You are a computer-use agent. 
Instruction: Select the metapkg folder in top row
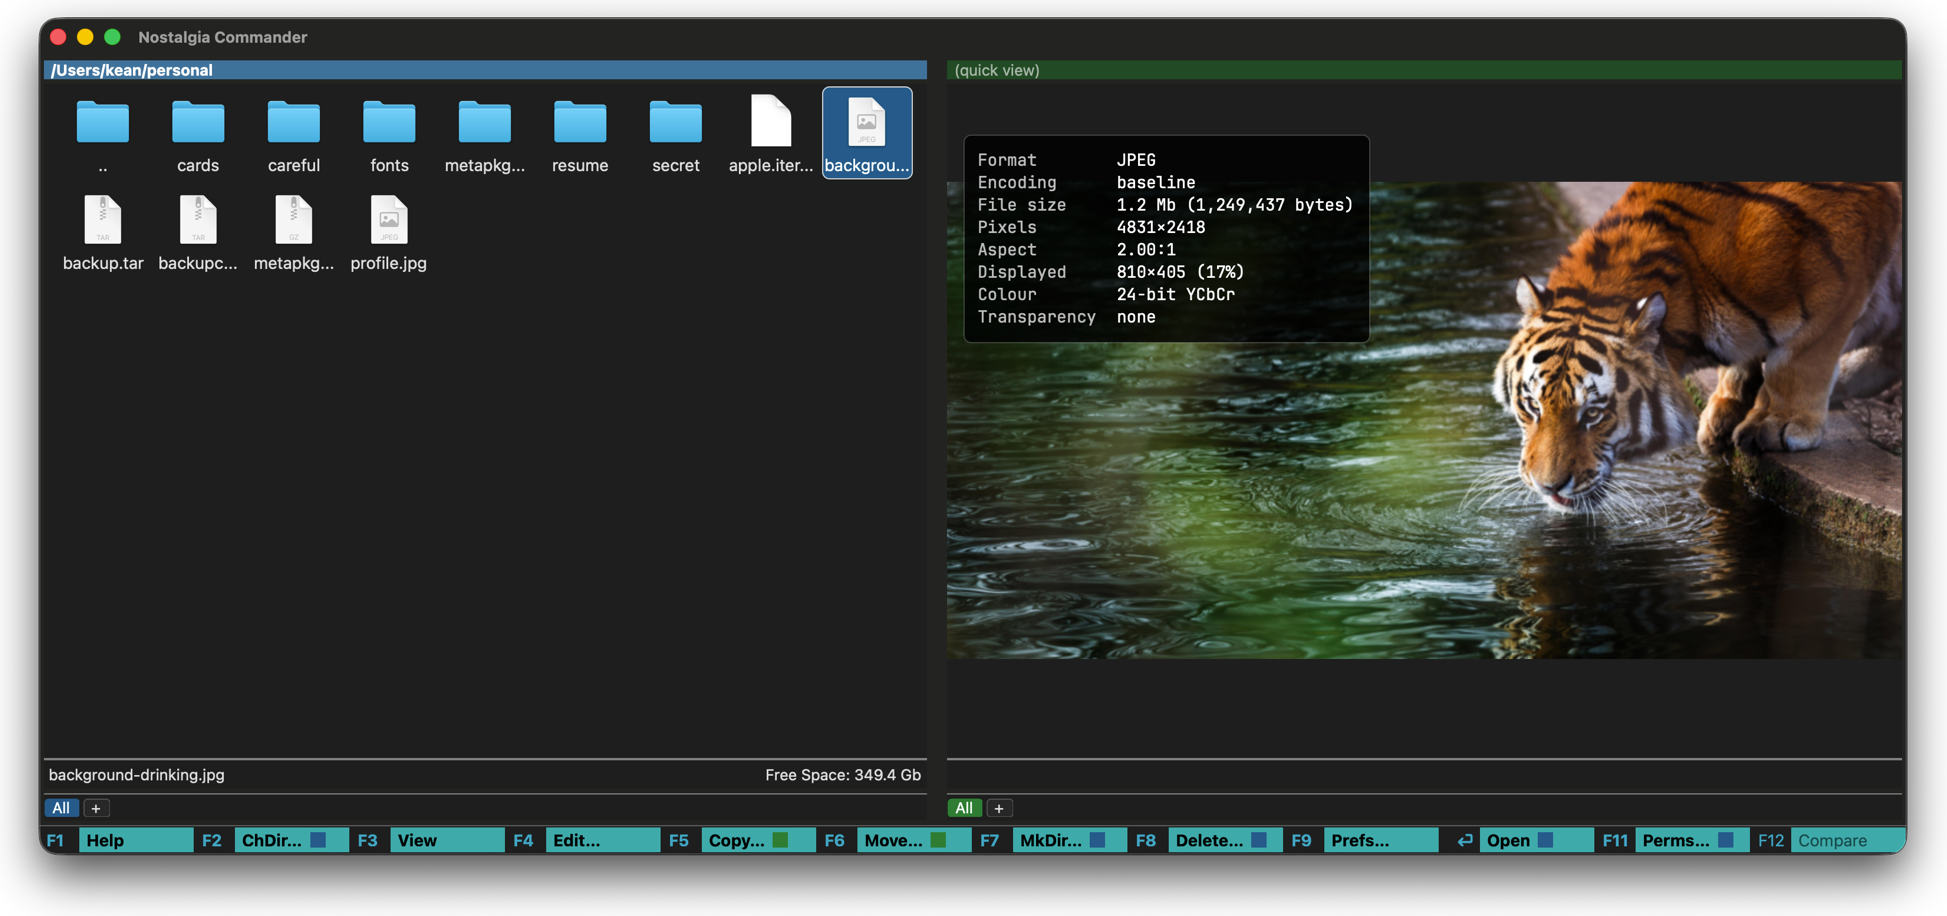pyautogui.click(x=485, y=134)
